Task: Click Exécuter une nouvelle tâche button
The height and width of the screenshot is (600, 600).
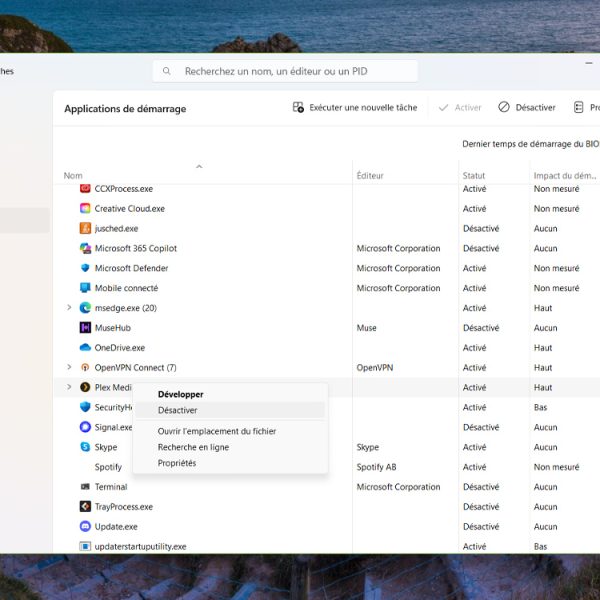Action: (x=355, y=108)
